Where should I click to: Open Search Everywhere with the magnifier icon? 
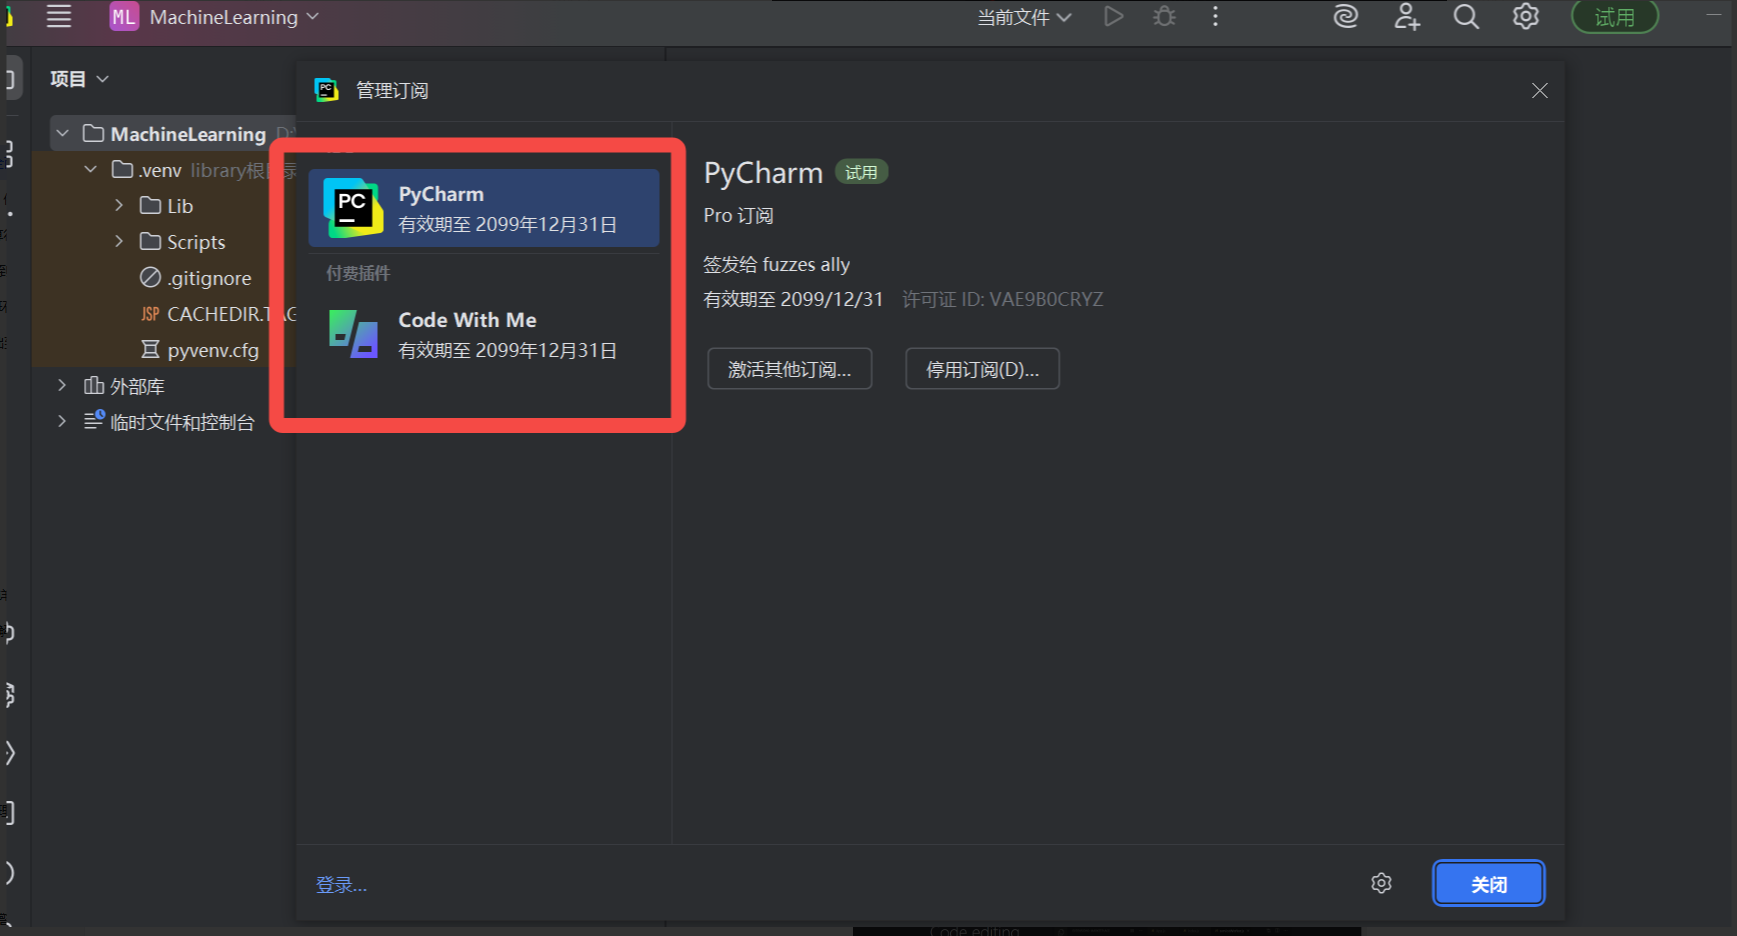pos(1466,17)
